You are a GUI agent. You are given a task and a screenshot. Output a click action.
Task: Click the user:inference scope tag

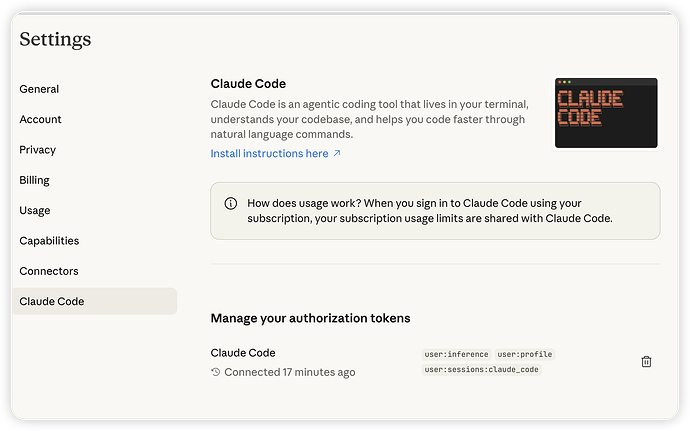(x=456, y=354)
